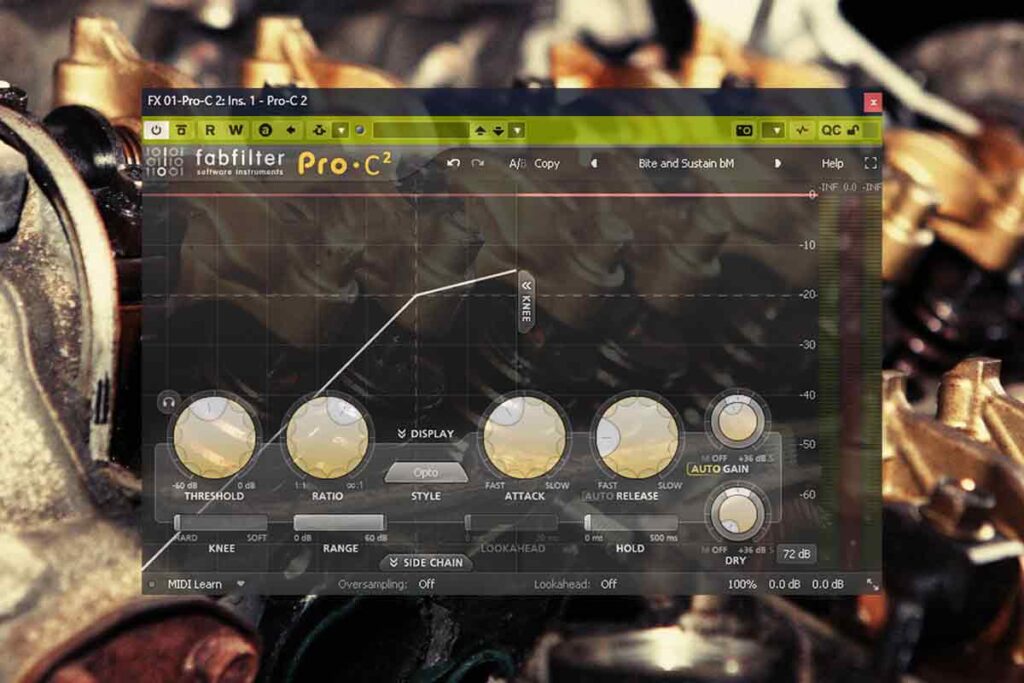Toggle the MIDI indicator dot
This screenshot has width=1024, height=683.
pyautogui.click(x=152, y=584)
